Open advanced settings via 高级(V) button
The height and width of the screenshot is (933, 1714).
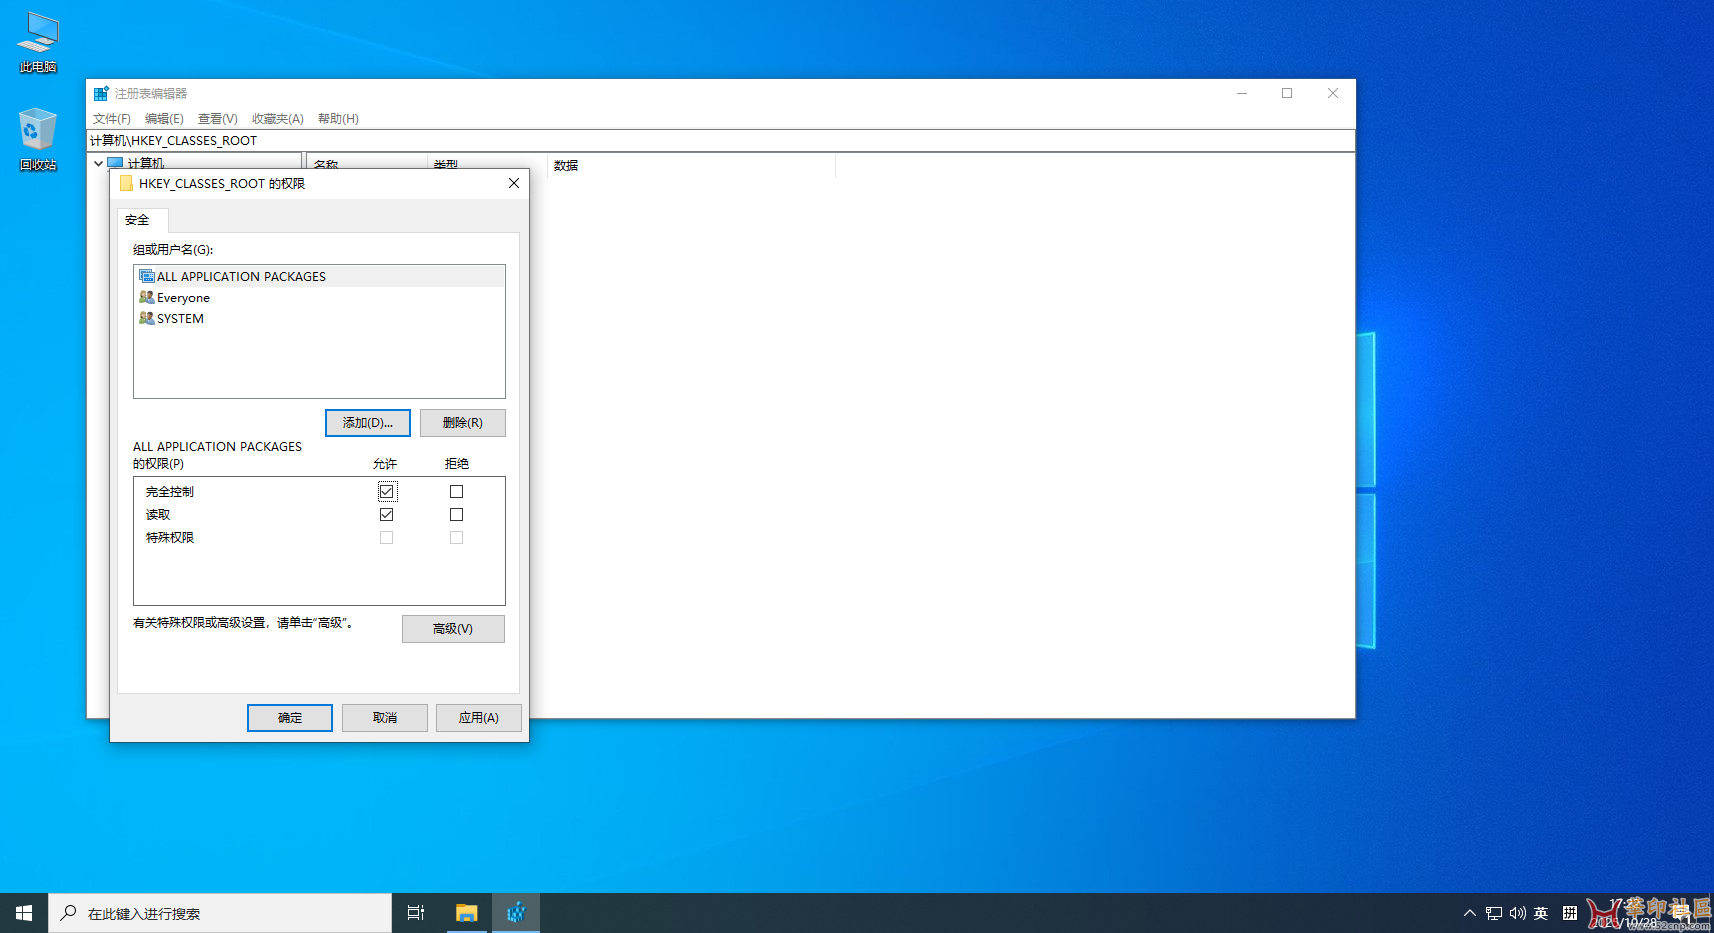tap(453, 628)
